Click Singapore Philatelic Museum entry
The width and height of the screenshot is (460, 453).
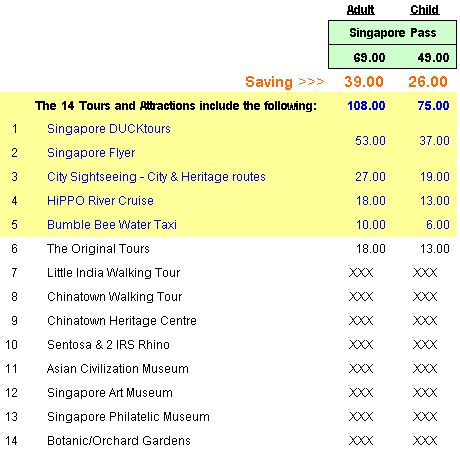pos(128,417)
